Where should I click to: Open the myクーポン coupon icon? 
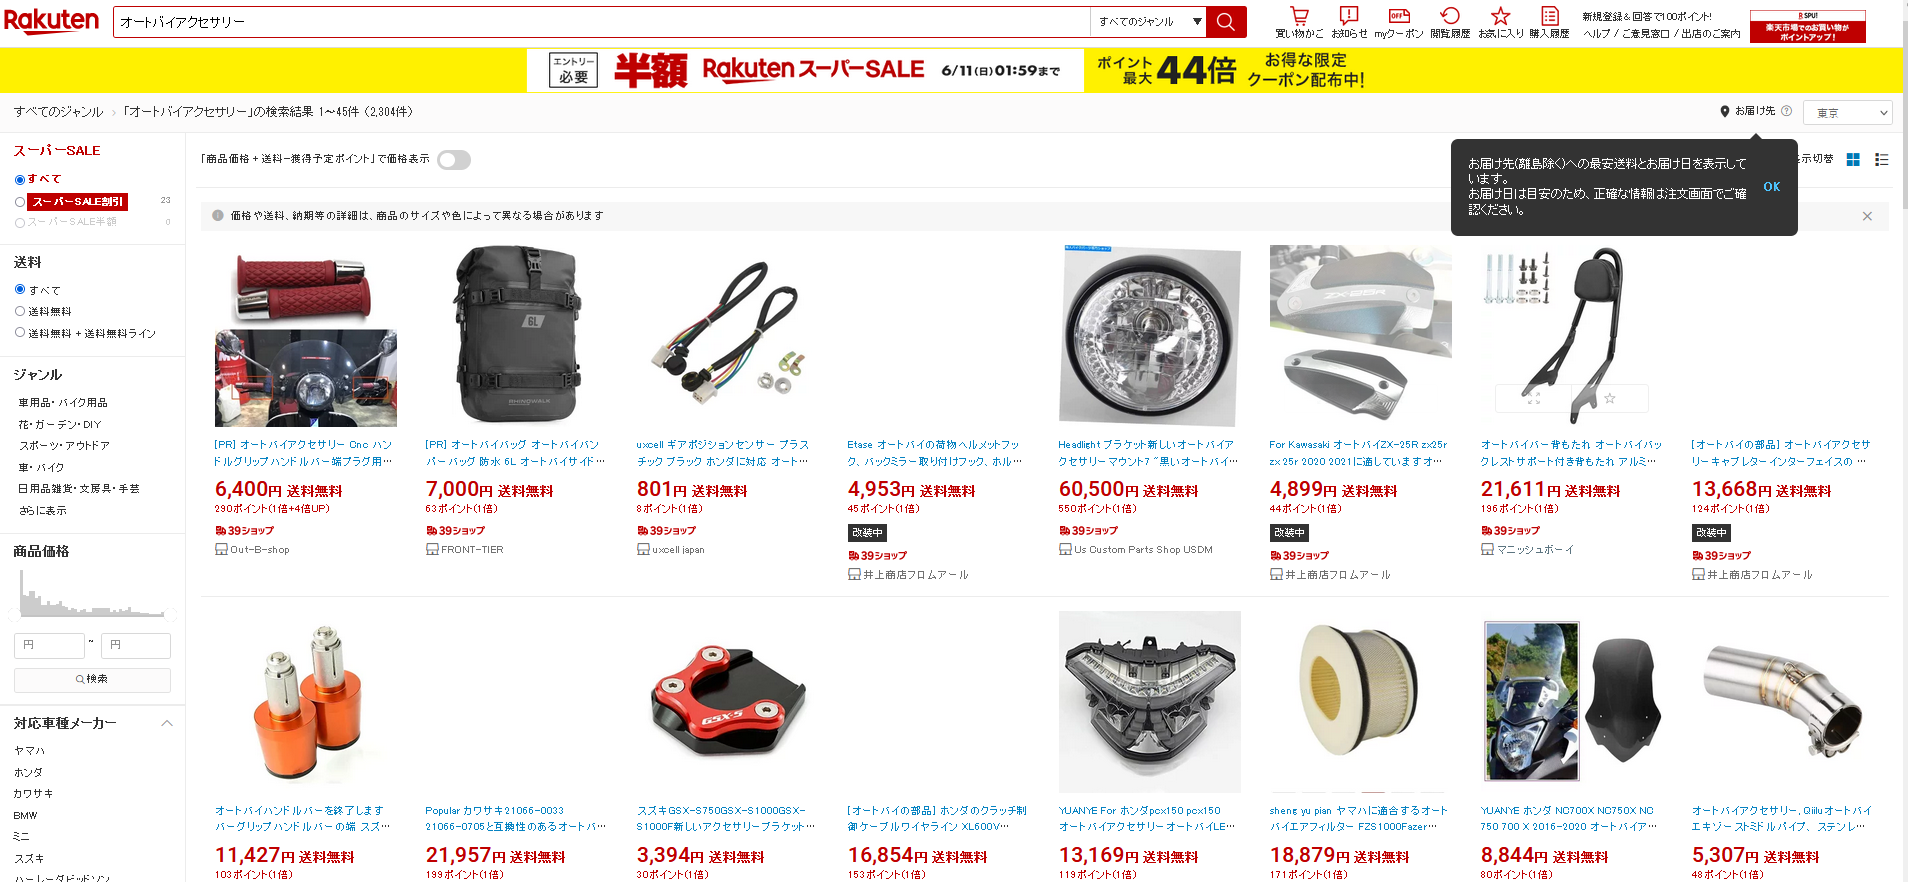[1399, 16]
